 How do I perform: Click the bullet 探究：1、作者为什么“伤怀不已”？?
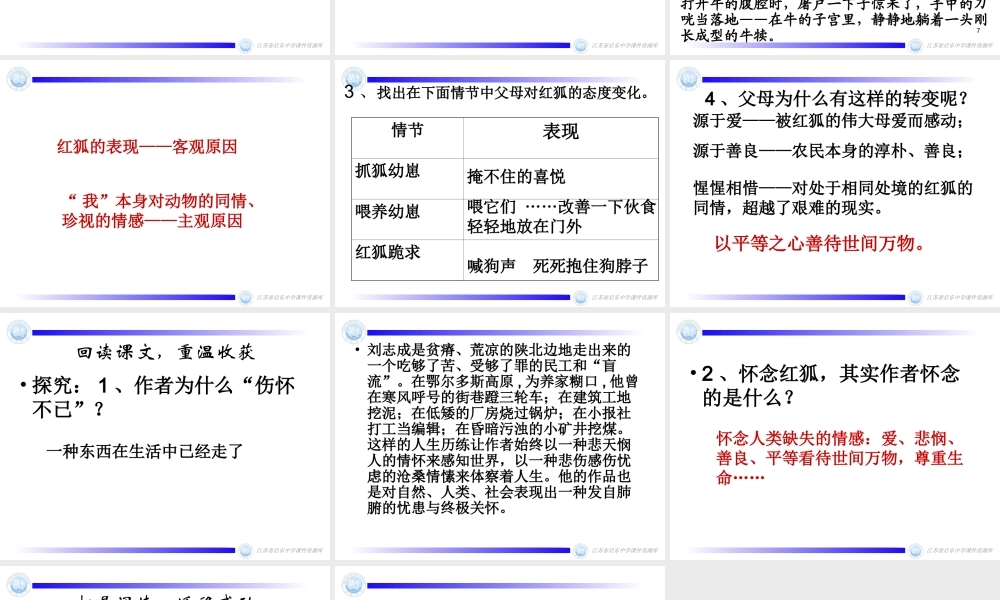[158, 397]
